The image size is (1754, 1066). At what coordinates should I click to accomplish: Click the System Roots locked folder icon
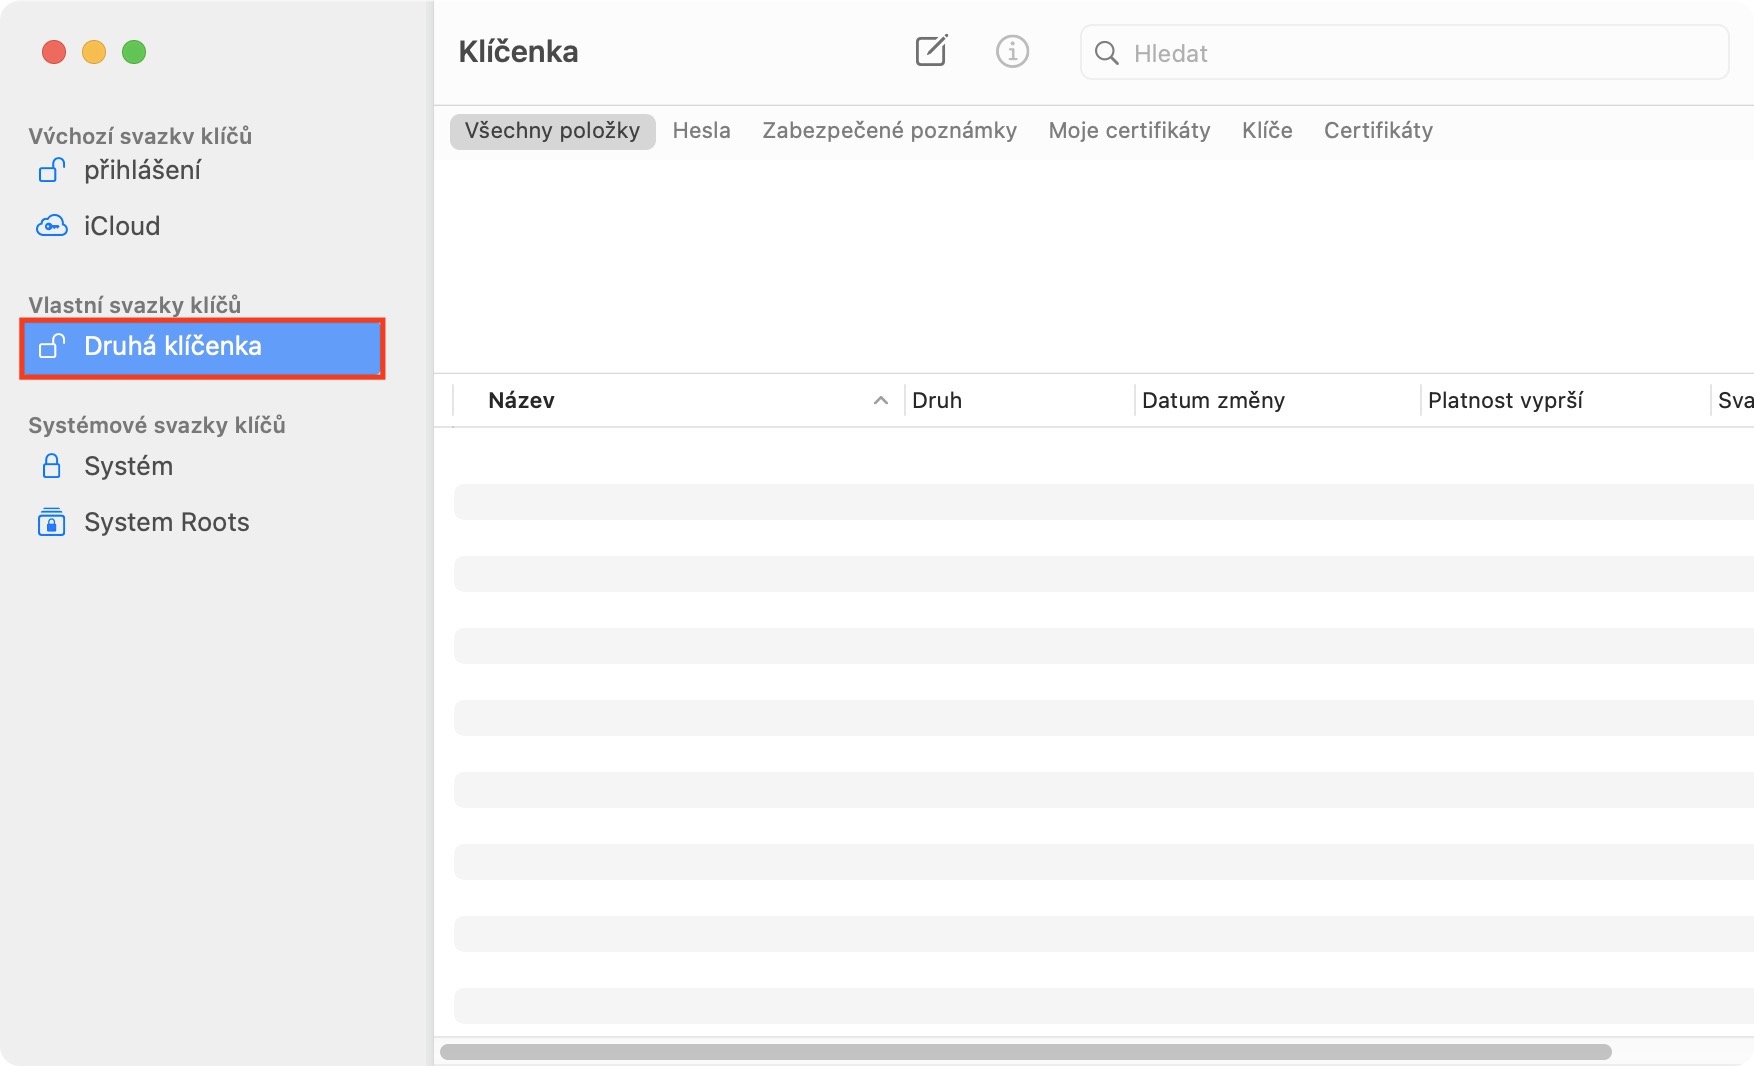(x=52, y=522)
